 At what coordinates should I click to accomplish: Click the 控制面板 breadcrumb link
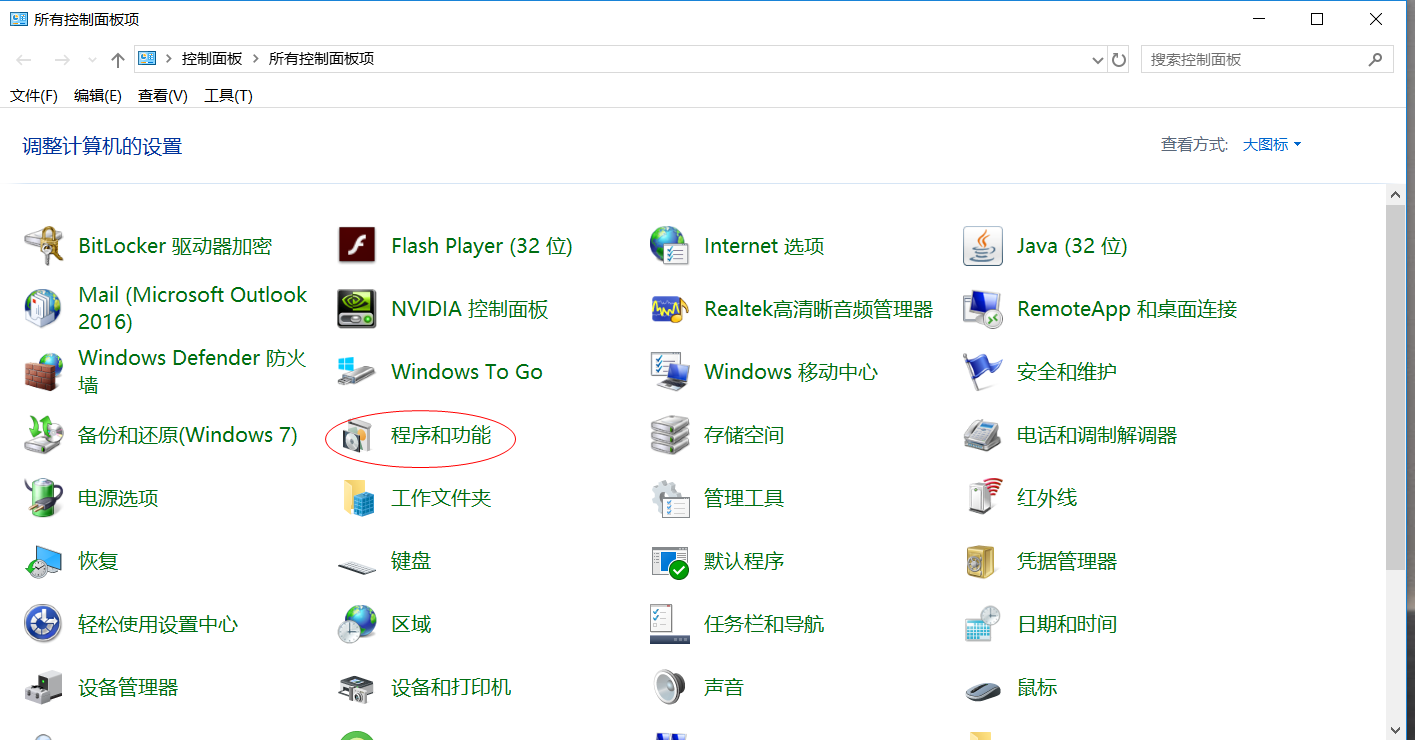coord(212,59)
